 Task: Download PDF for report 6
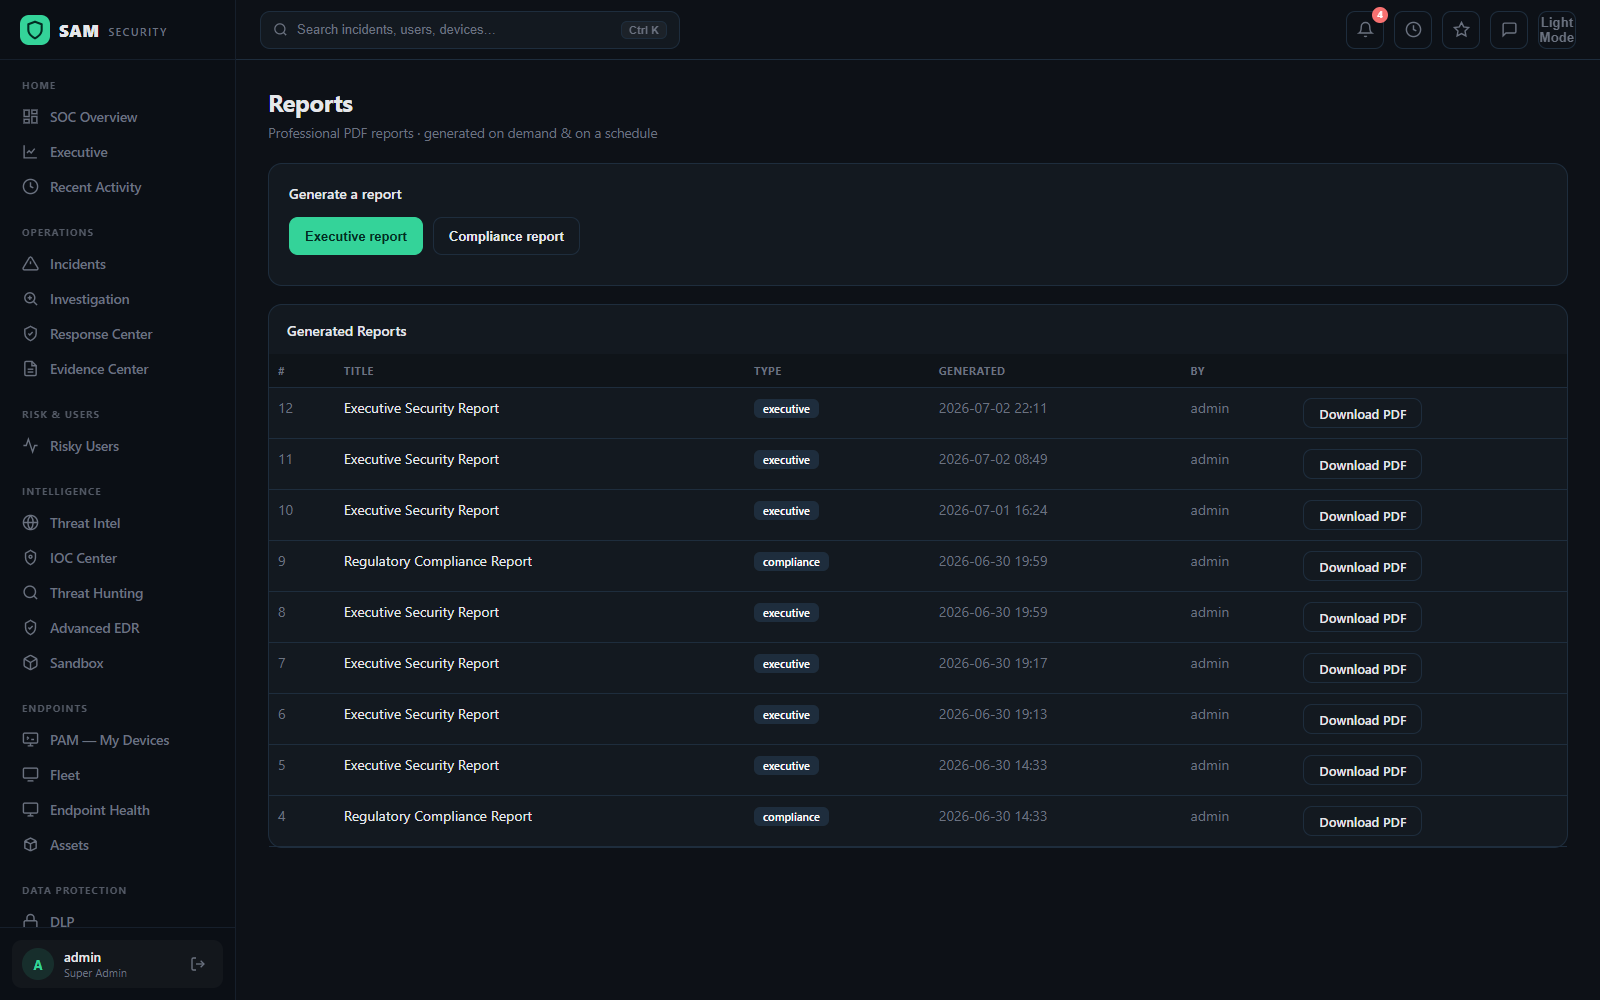[x=1362, y=720]
